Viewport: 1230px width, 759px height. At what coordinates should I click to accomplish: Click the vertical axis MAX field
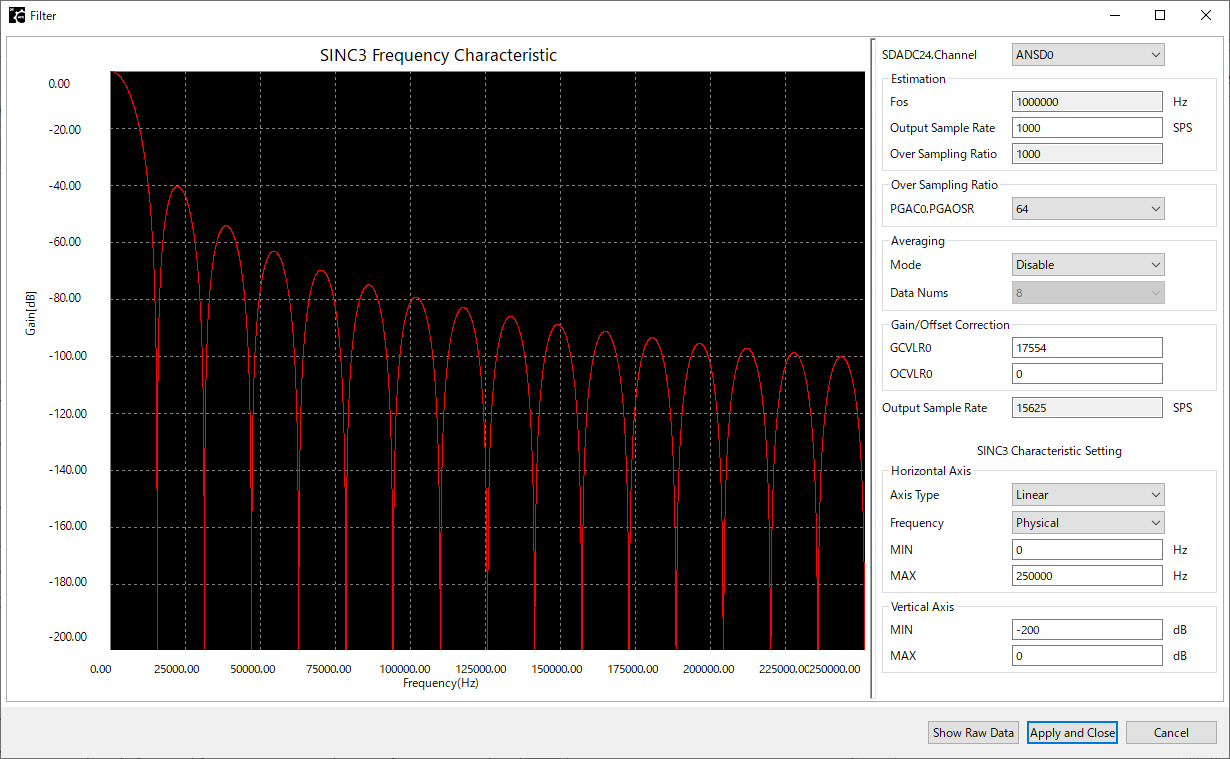[x=1087, y=656]
